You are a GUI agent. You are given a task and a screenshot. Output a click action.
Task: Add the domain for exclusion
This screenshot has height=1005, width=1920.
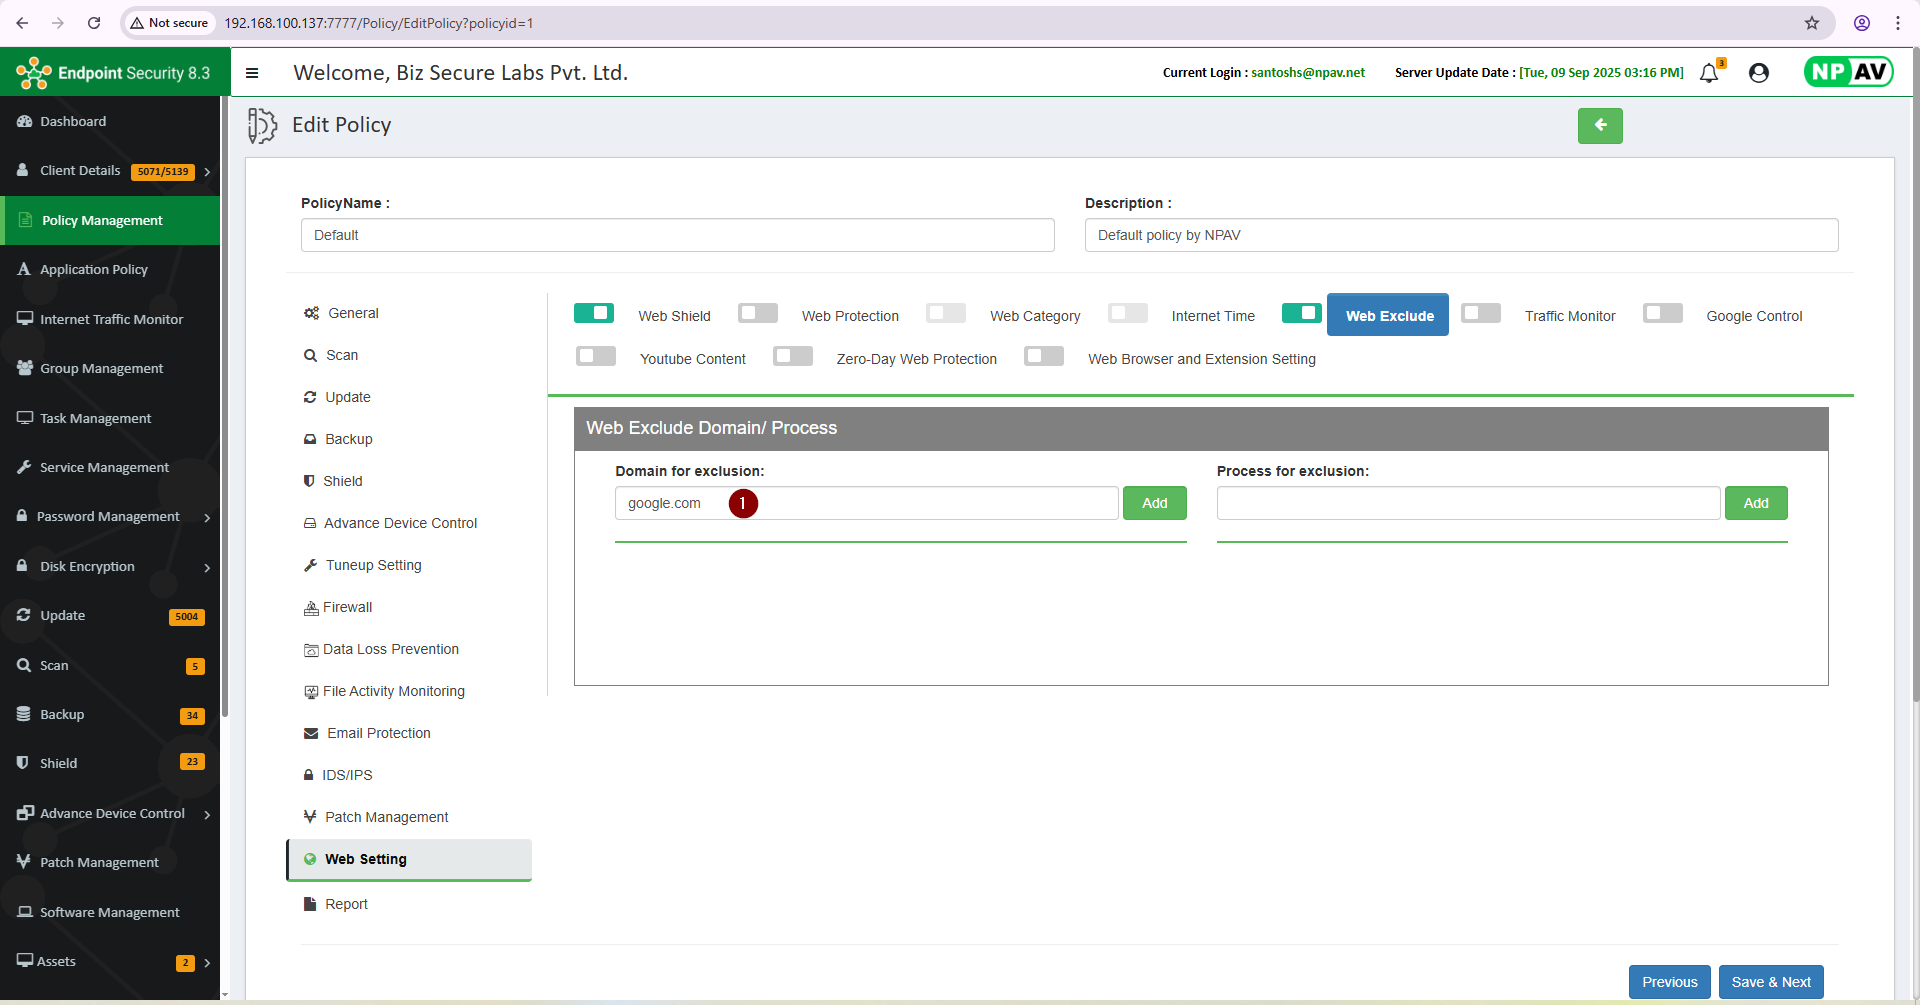1154,503
